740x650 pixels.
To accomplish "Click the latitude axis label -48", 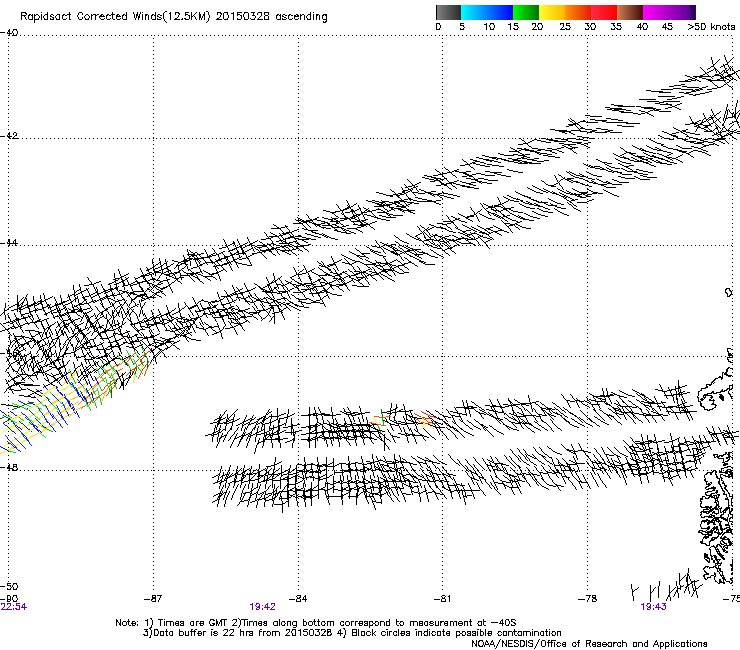I will 9,467.
